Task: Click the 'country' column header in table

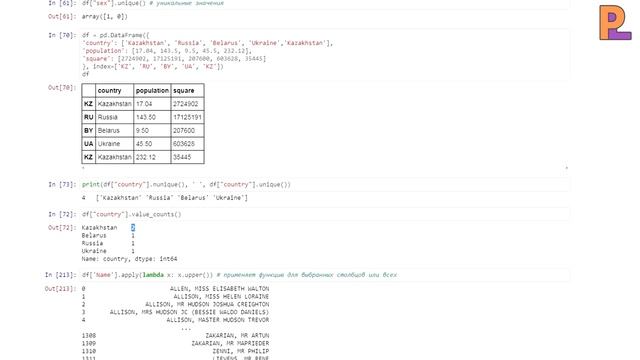Action: (x=114, y=91)
